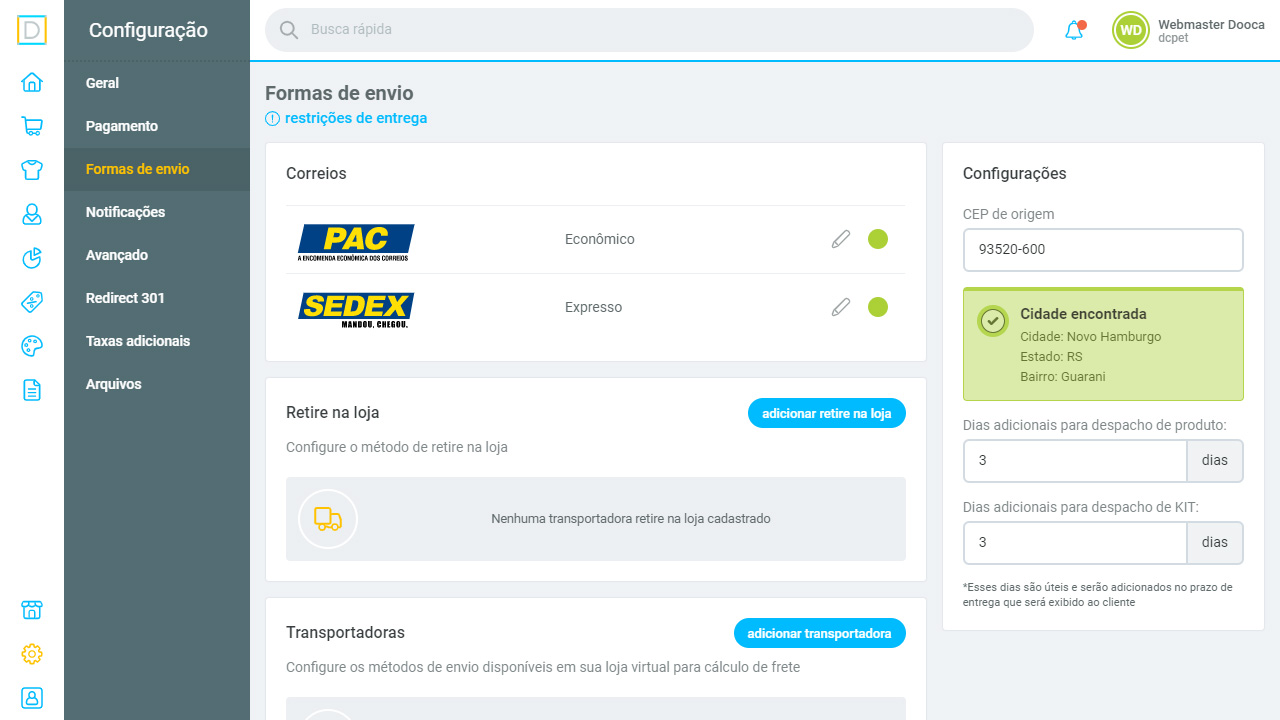Open settings gear icon
The image size is (1280, 720).
[32, 654]
